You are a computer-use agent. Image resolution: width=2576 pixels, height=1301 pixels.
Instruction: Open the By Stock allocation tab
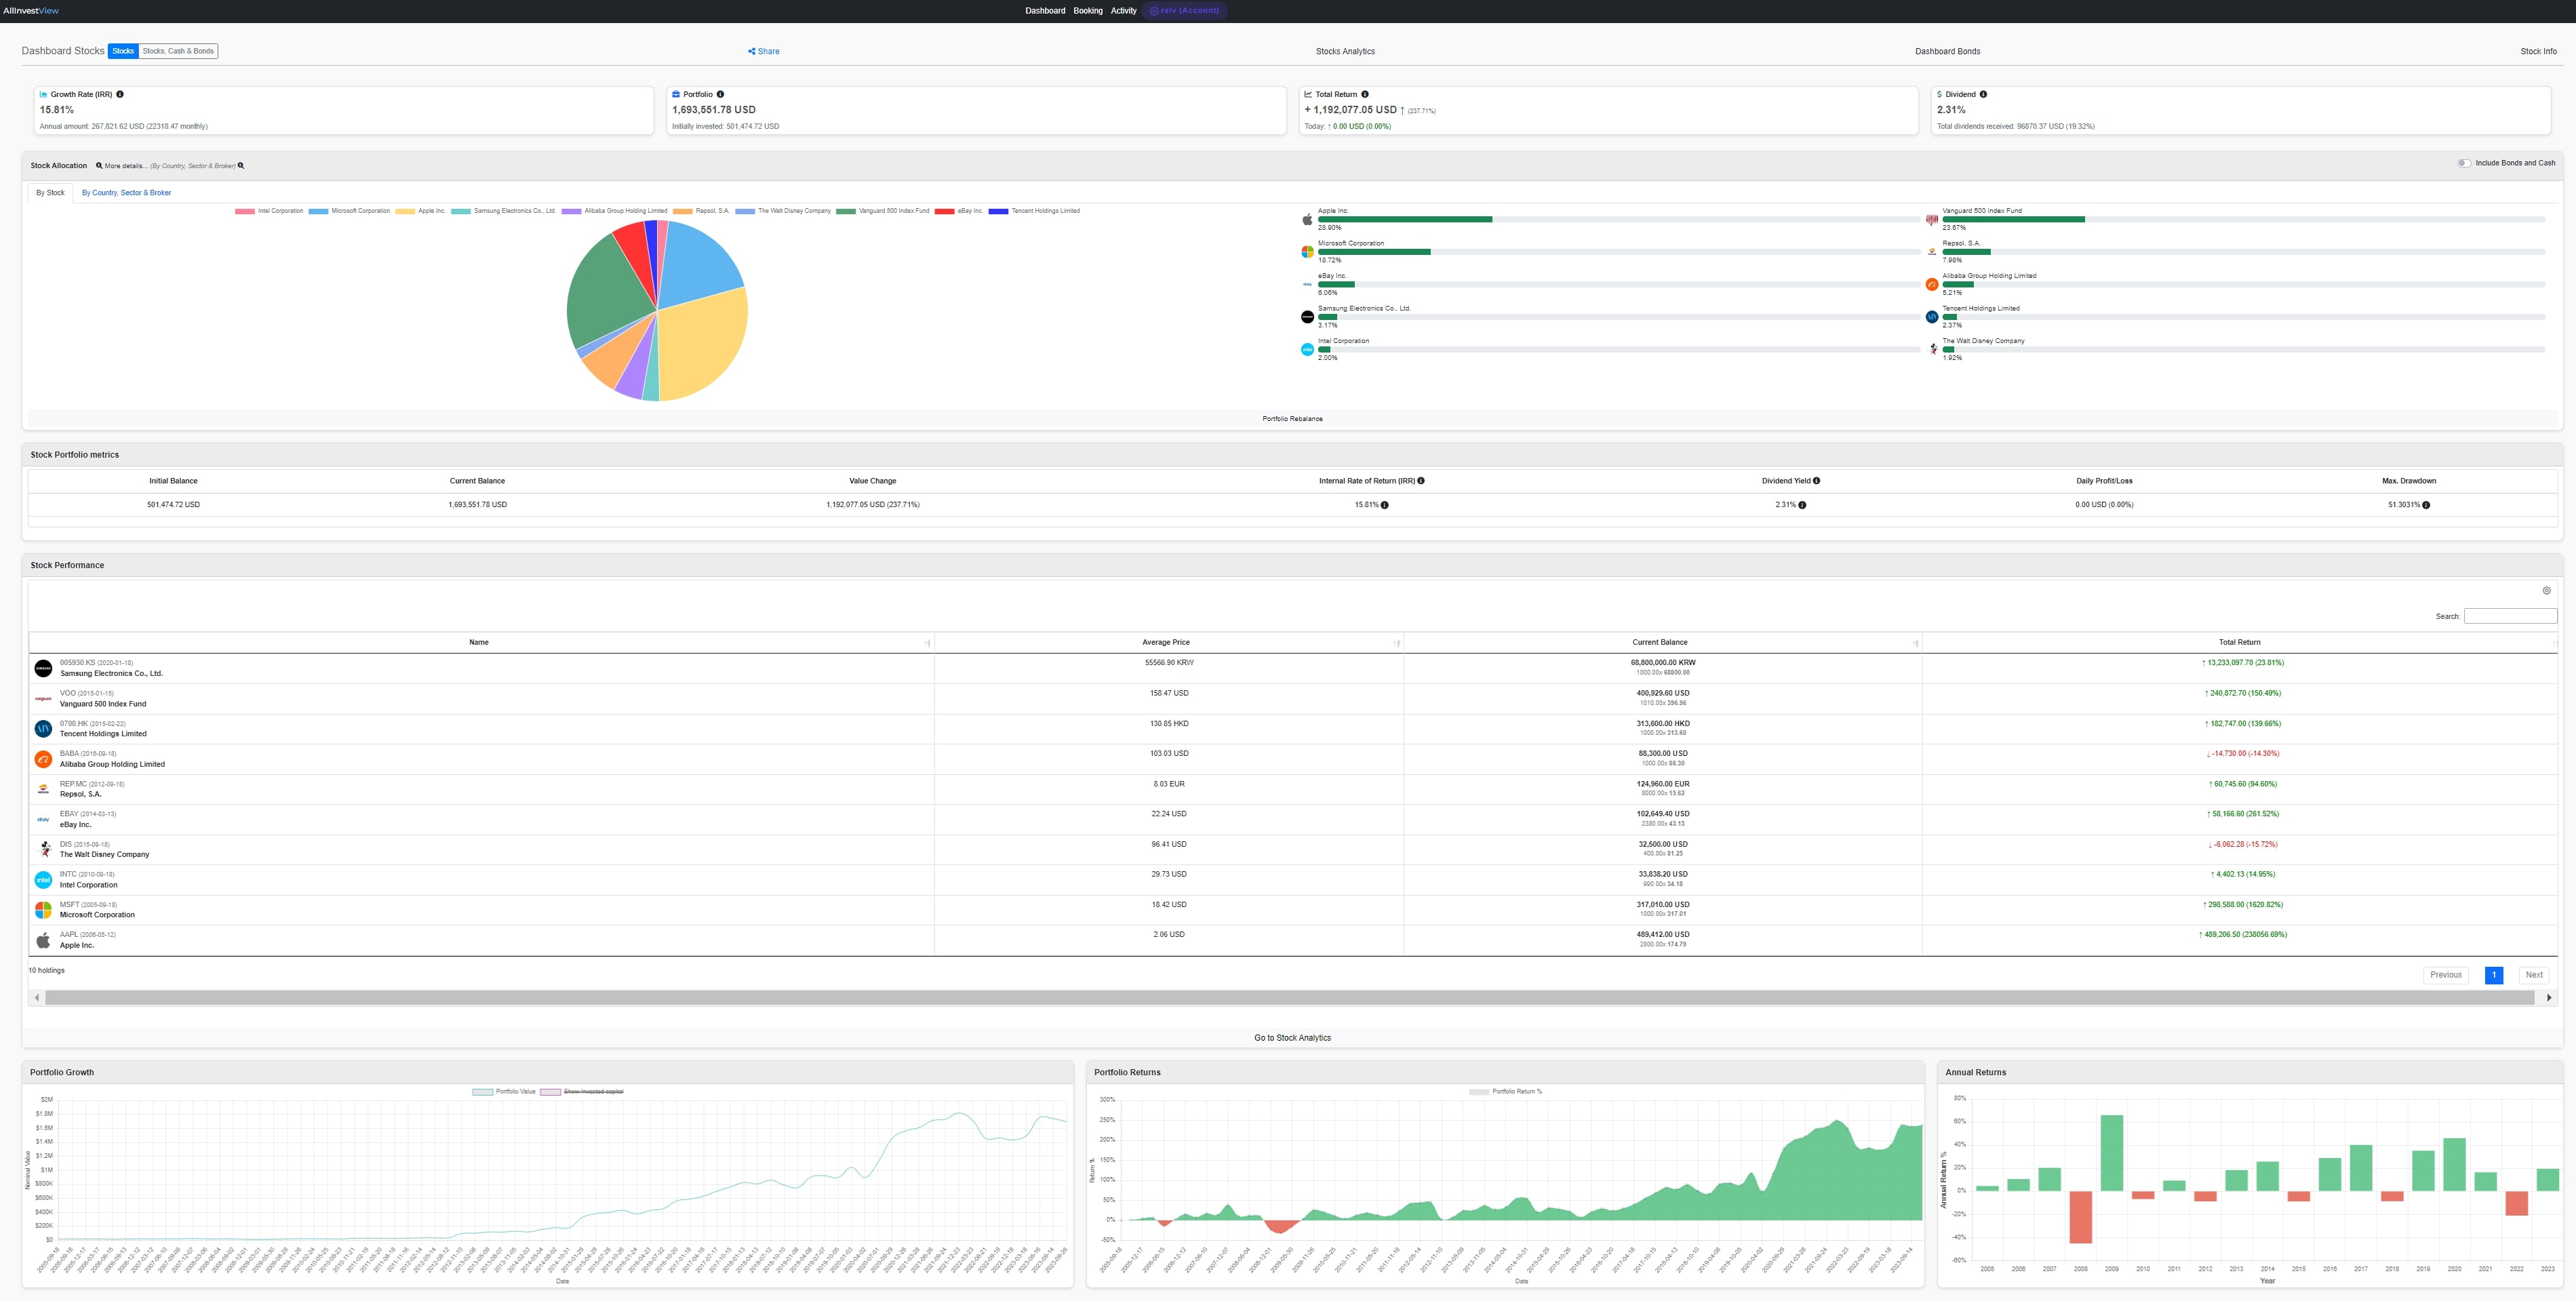(x=50, y=193)
